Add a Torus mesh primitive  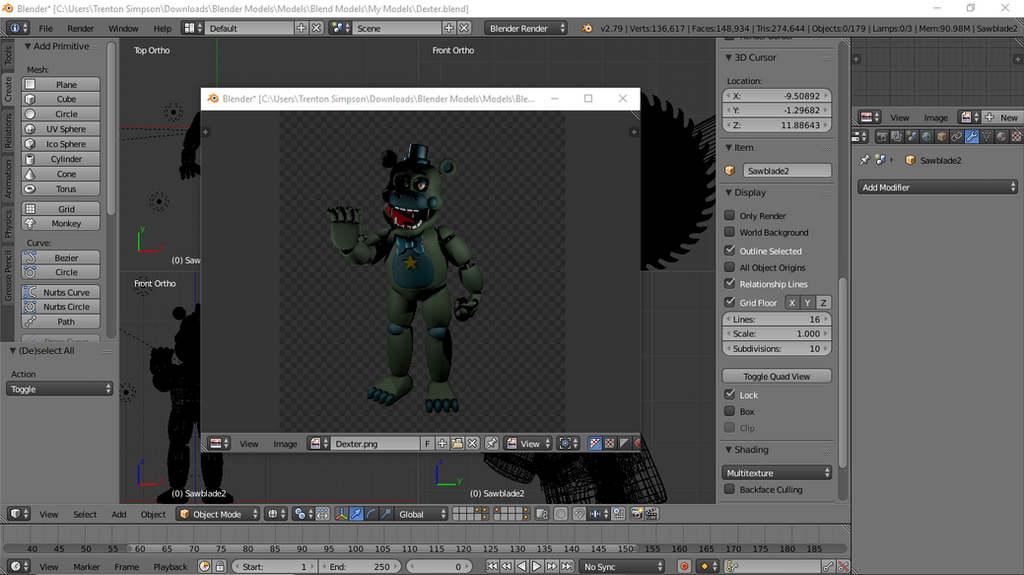pos(61,189)
